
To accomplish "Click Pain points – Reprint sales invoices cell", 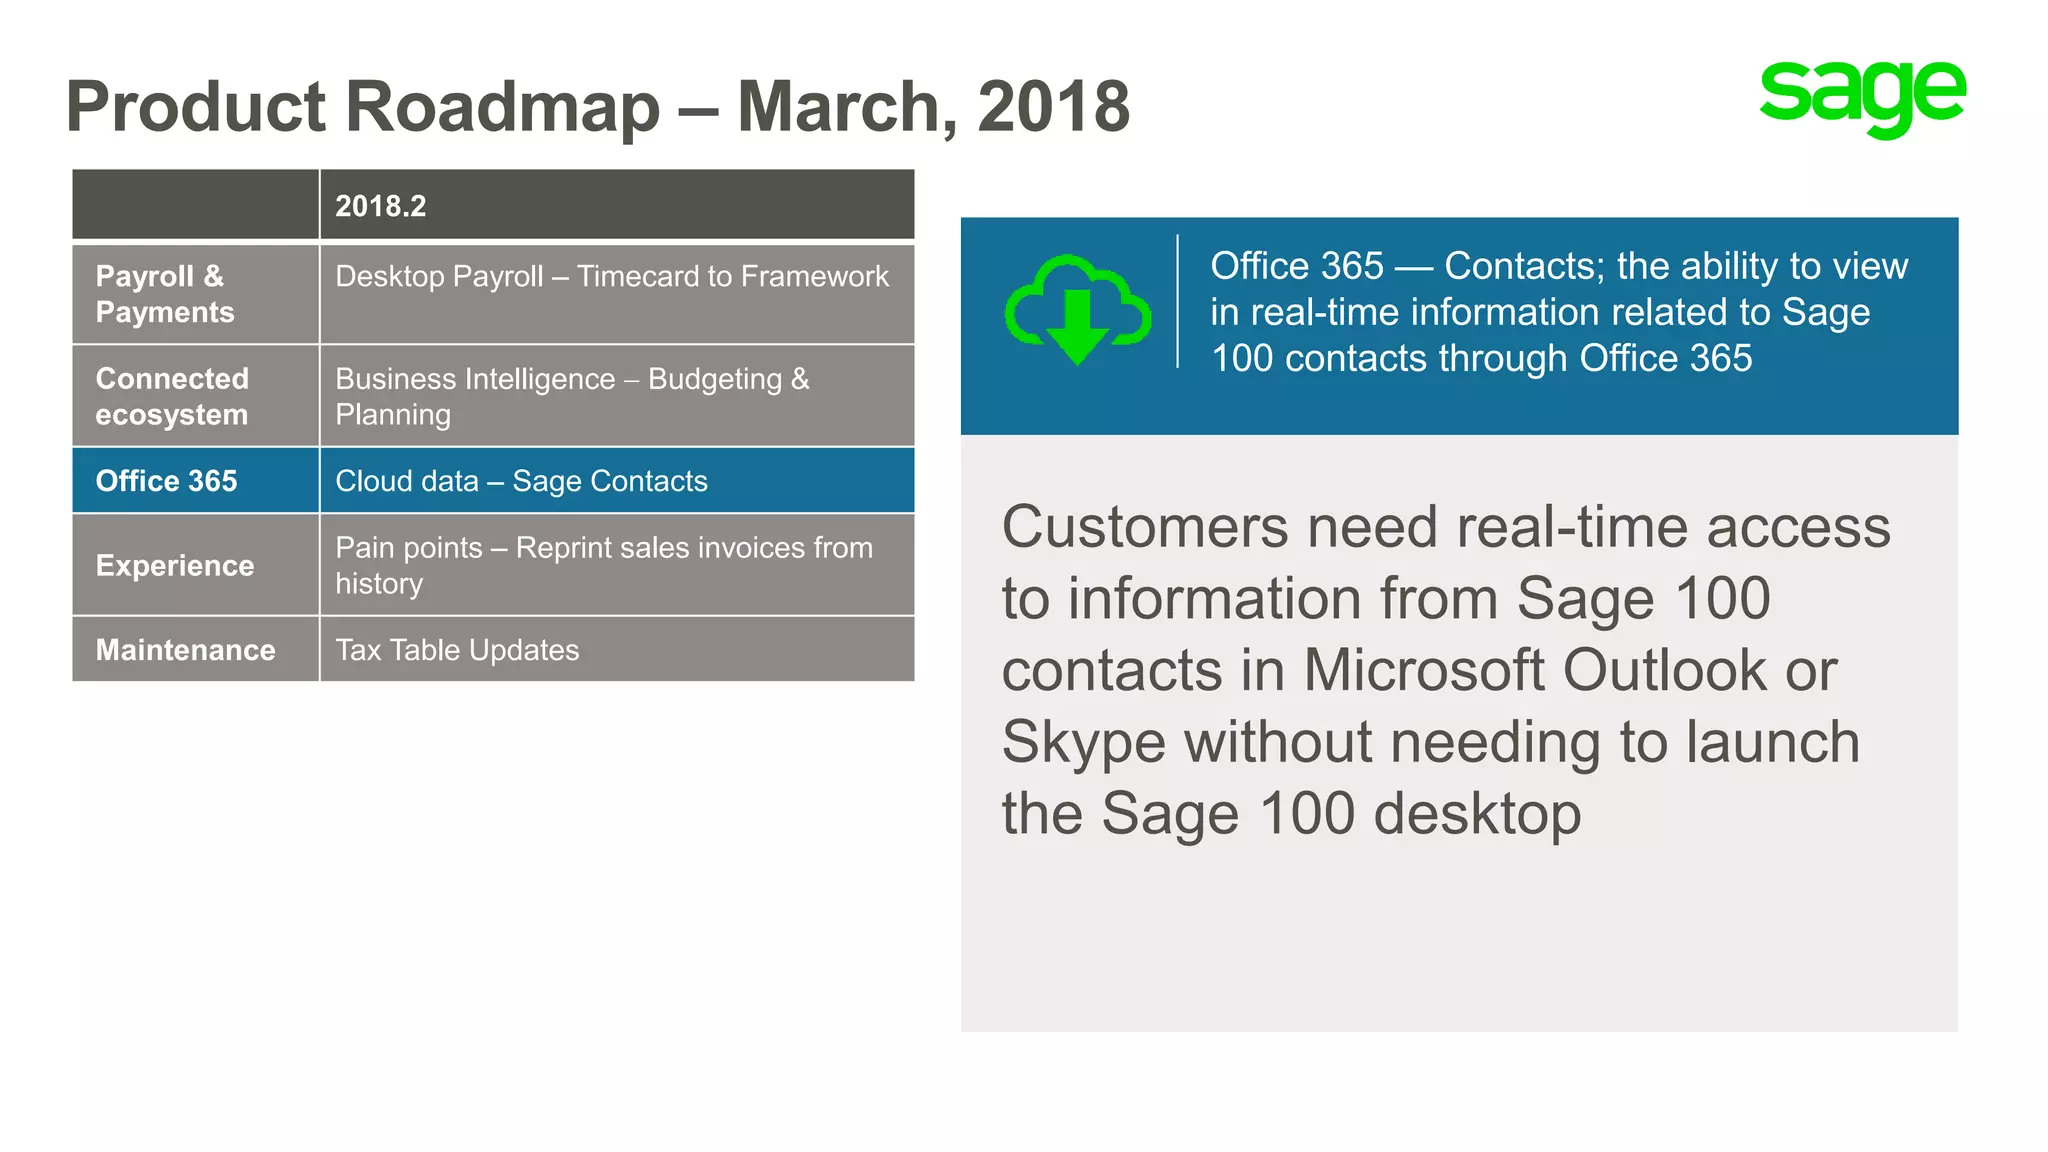I will click(617, 565).
